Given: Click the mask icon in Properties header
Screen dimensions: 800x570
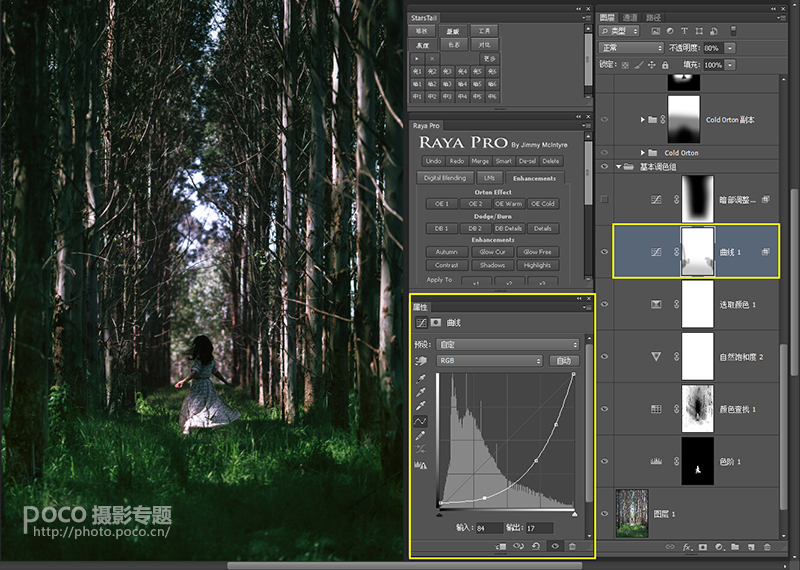Looking at the screenshot, I should coord(436,323).
